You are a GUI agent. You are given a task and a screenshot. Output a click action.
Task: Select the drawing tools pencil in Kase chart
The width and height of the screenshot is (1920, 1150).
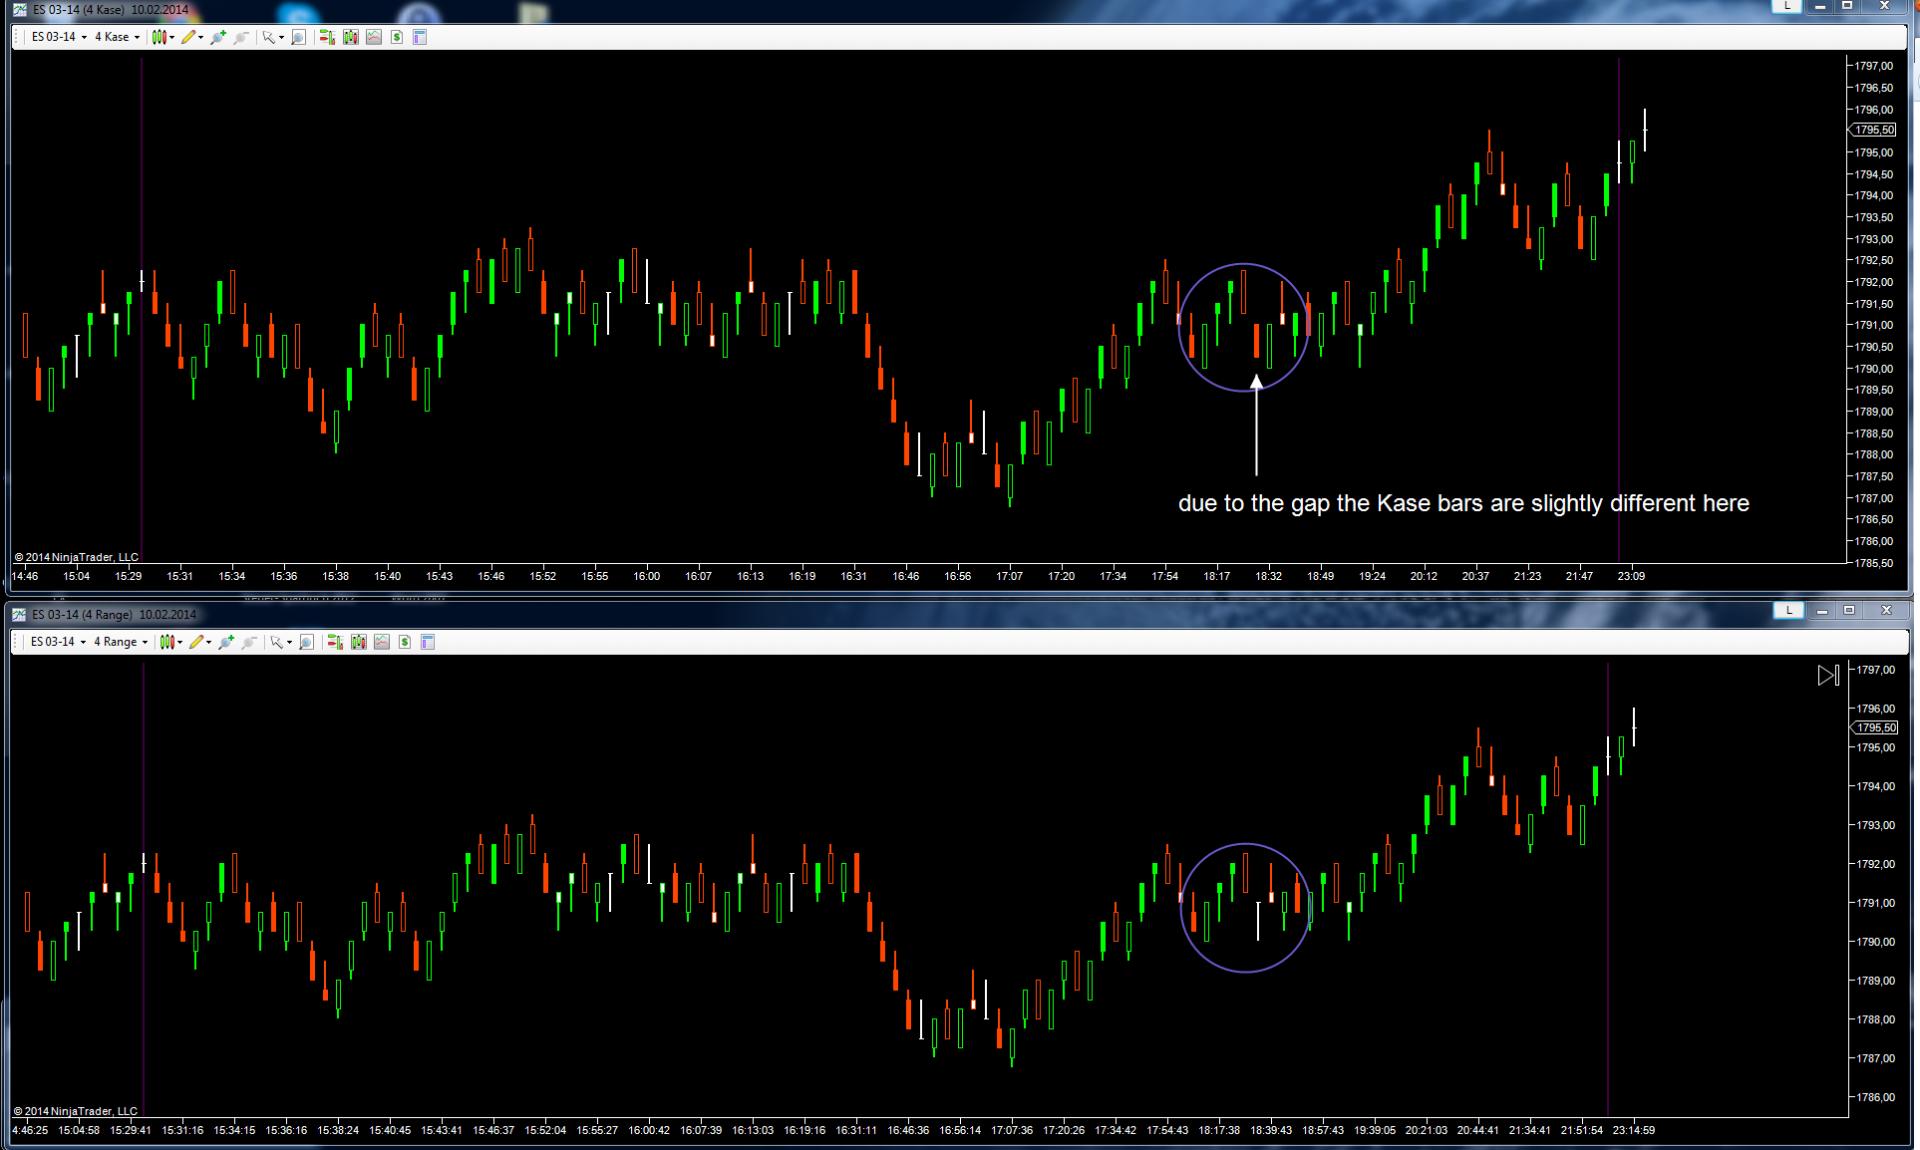click(188, 37)
